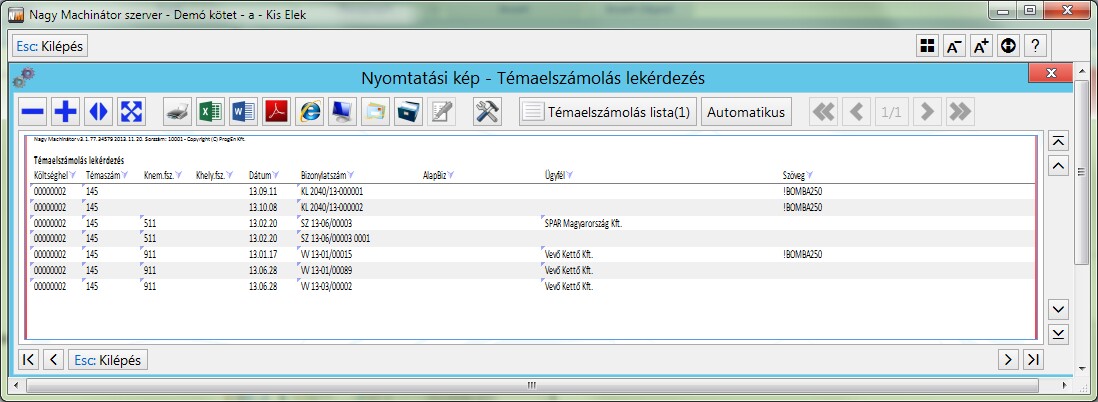Select bizonylatszám KL 2040/13-000001
Screen dimensions: 1098x402
pos(332,191)
